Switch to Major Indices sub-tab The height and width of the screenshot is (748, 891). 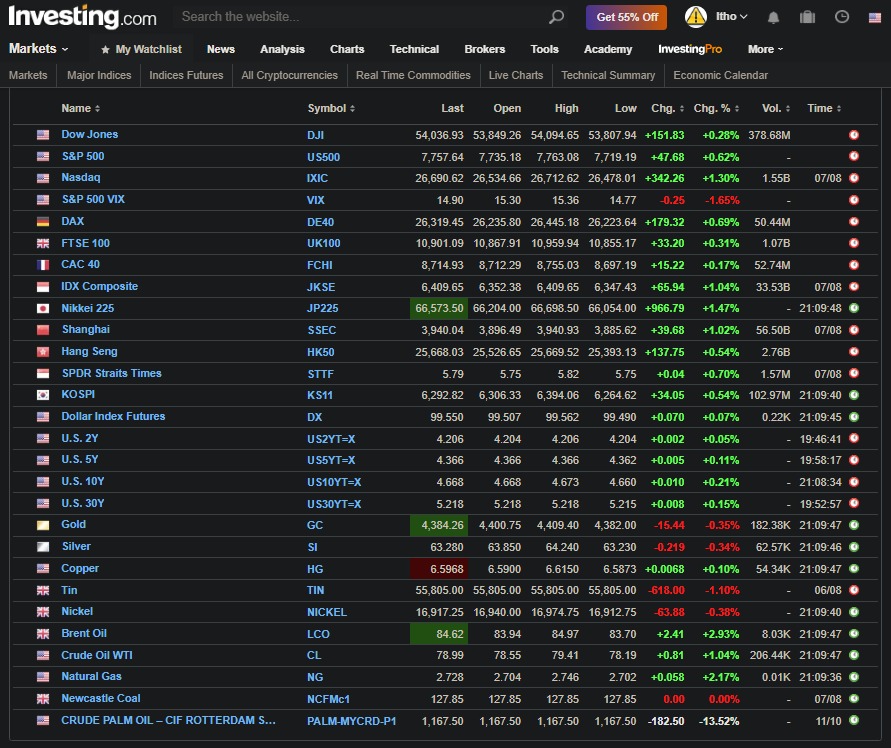(99, 75)
